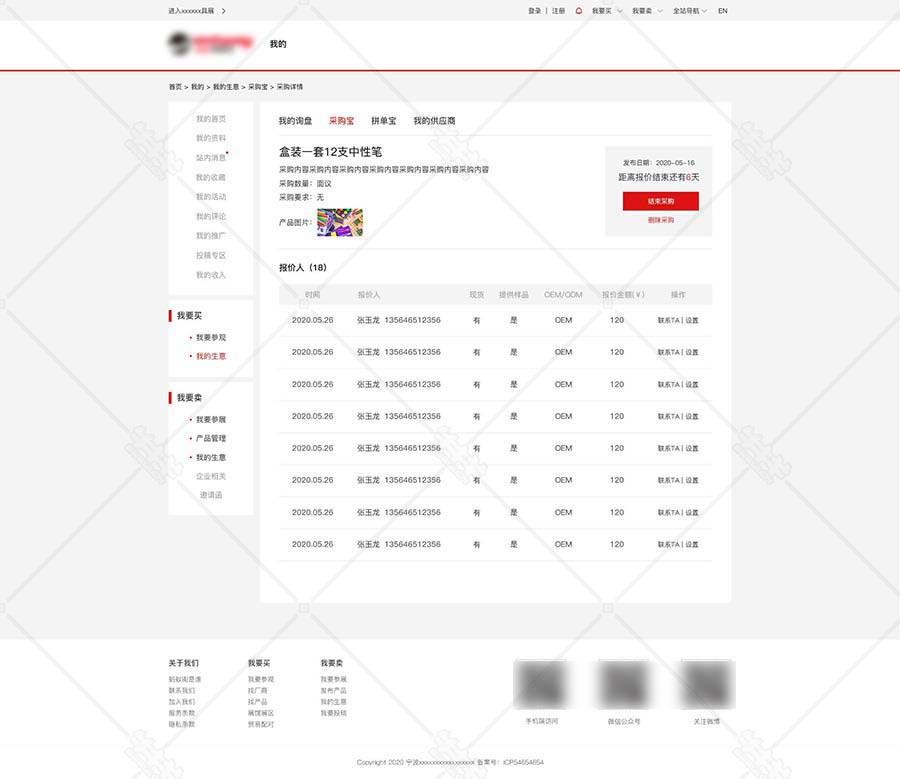Expand the 我要卖 dropdown in top bar
The width and height of the screenshot is (900, 779).
[x=647, y=11]
